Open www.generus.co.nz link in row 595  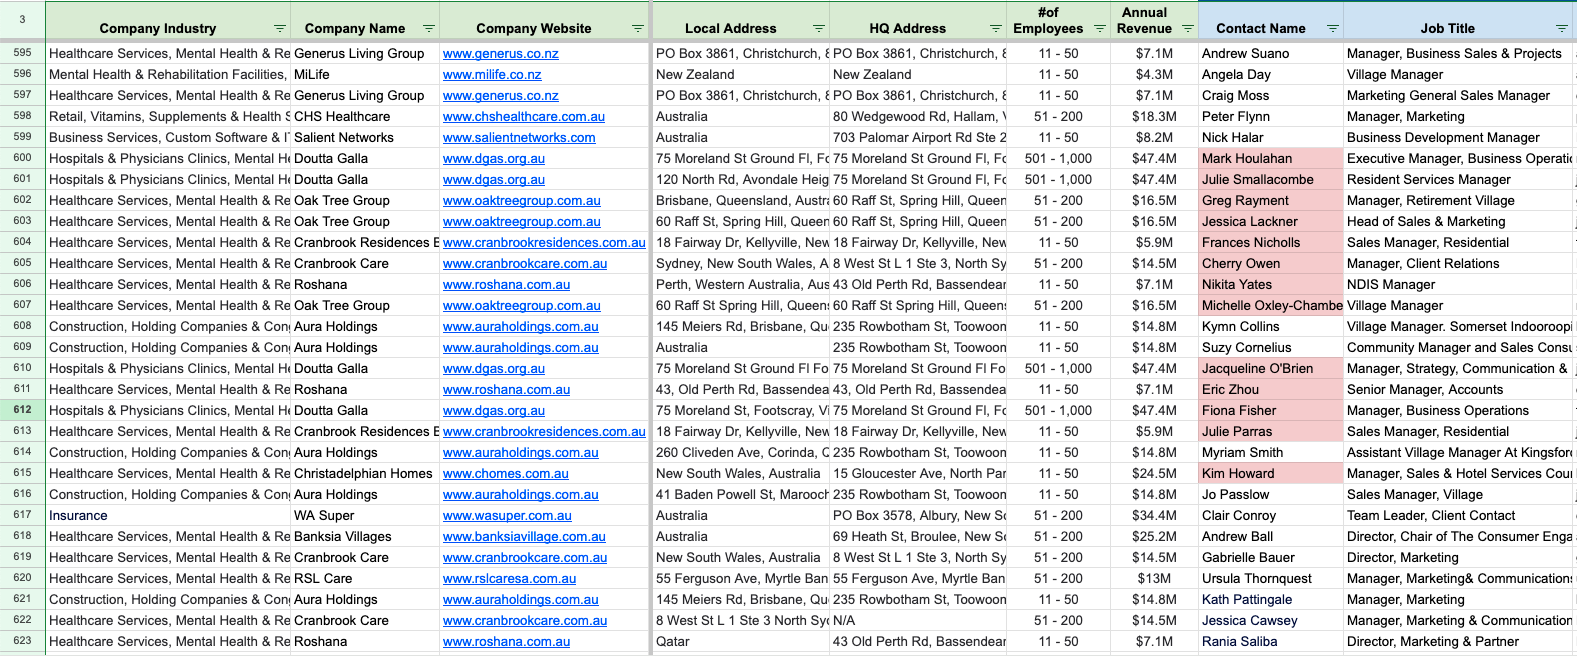click(501, 54)
